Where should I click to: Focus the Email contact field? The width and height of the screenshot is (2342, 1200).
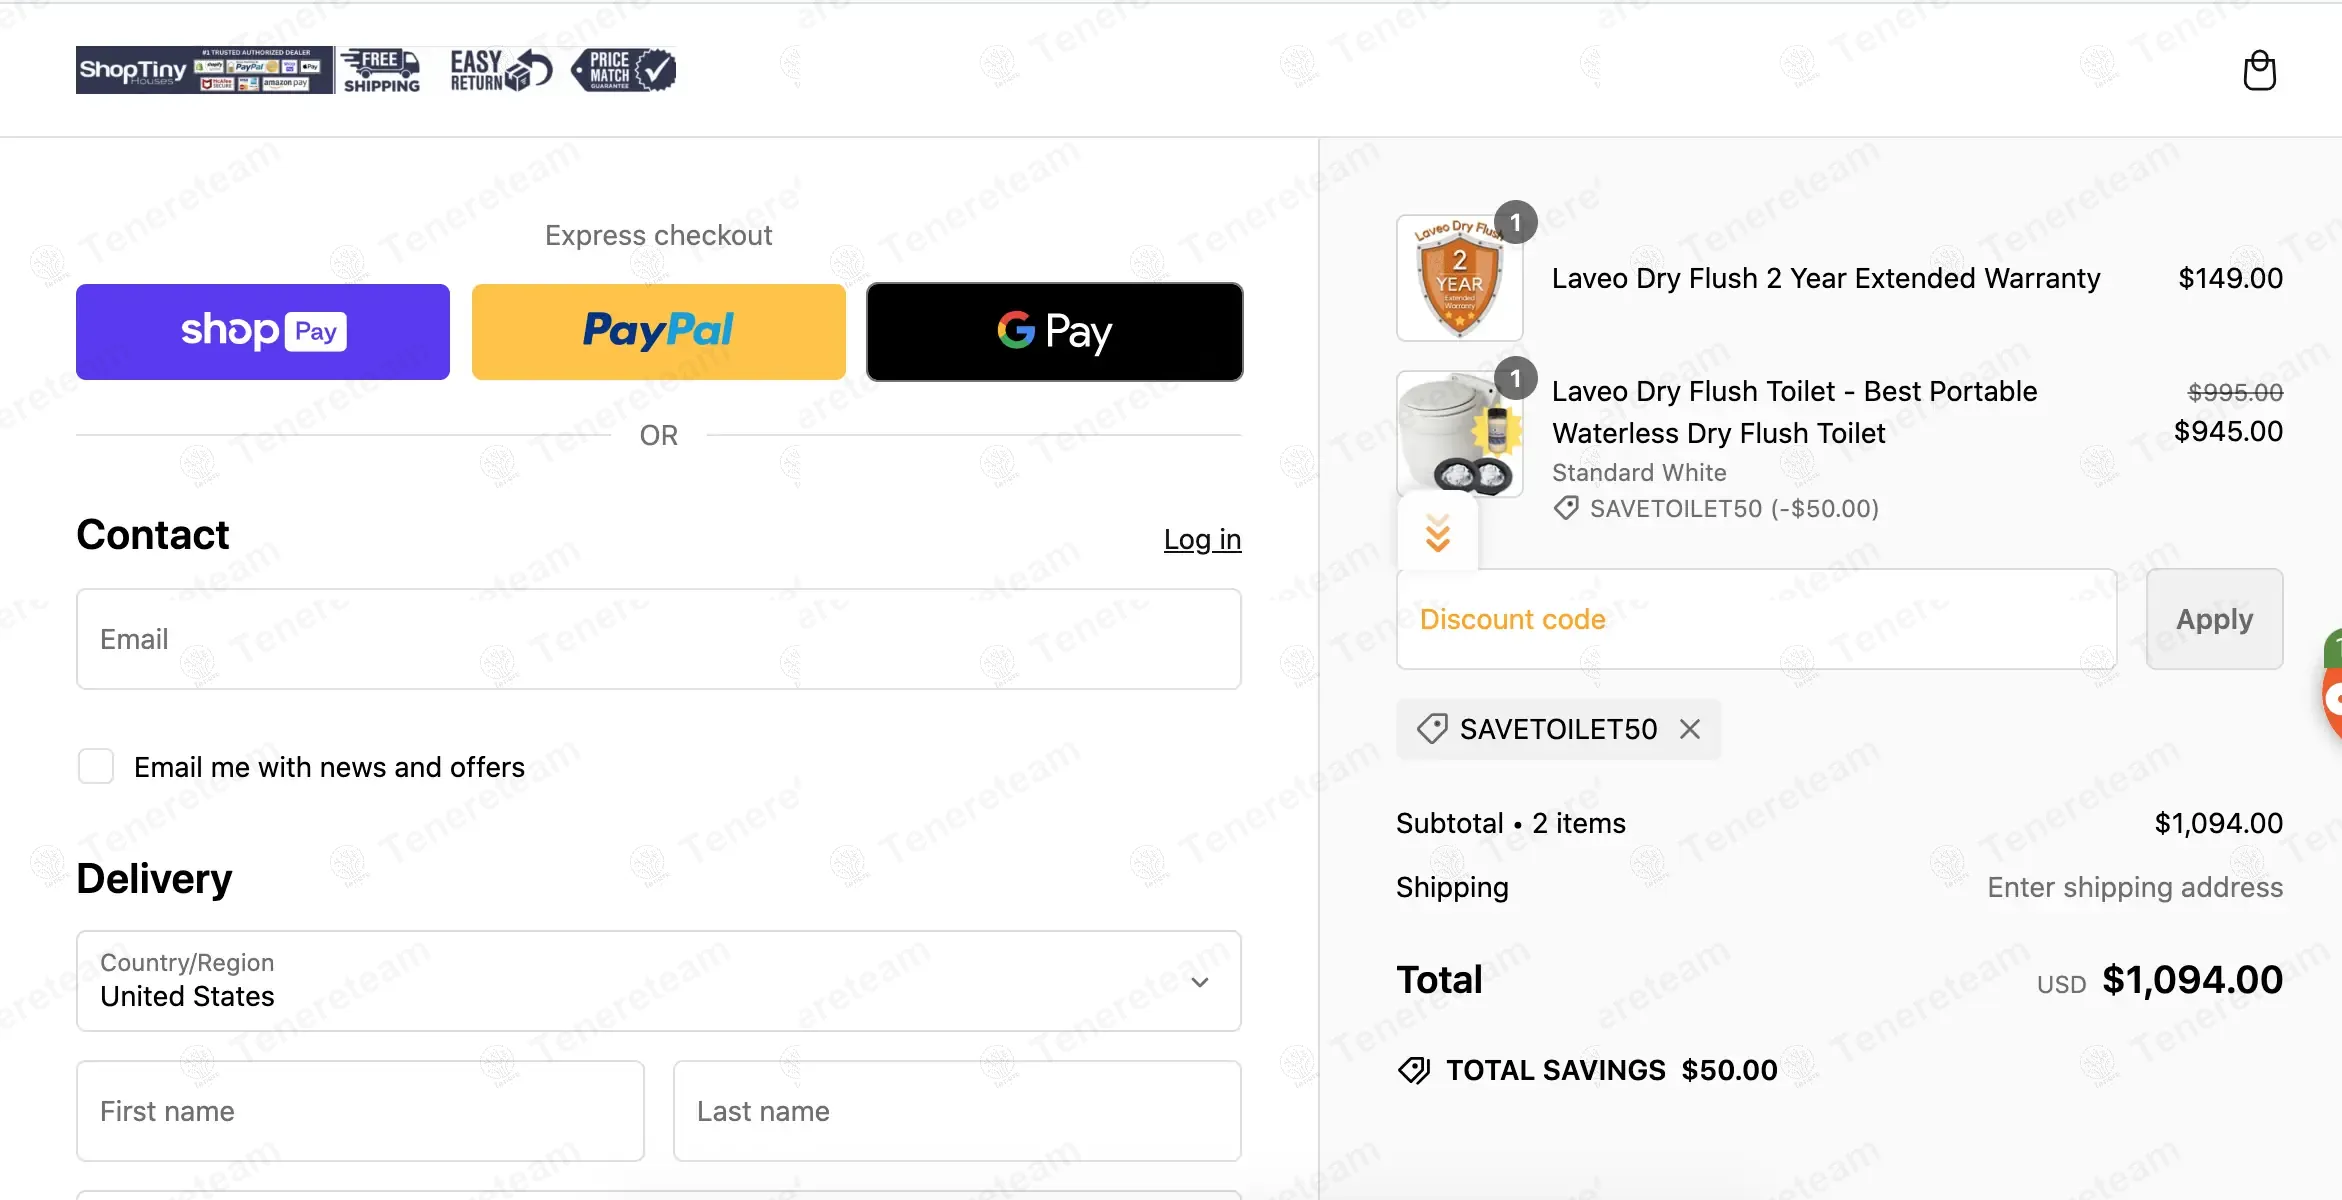(658, 639)
